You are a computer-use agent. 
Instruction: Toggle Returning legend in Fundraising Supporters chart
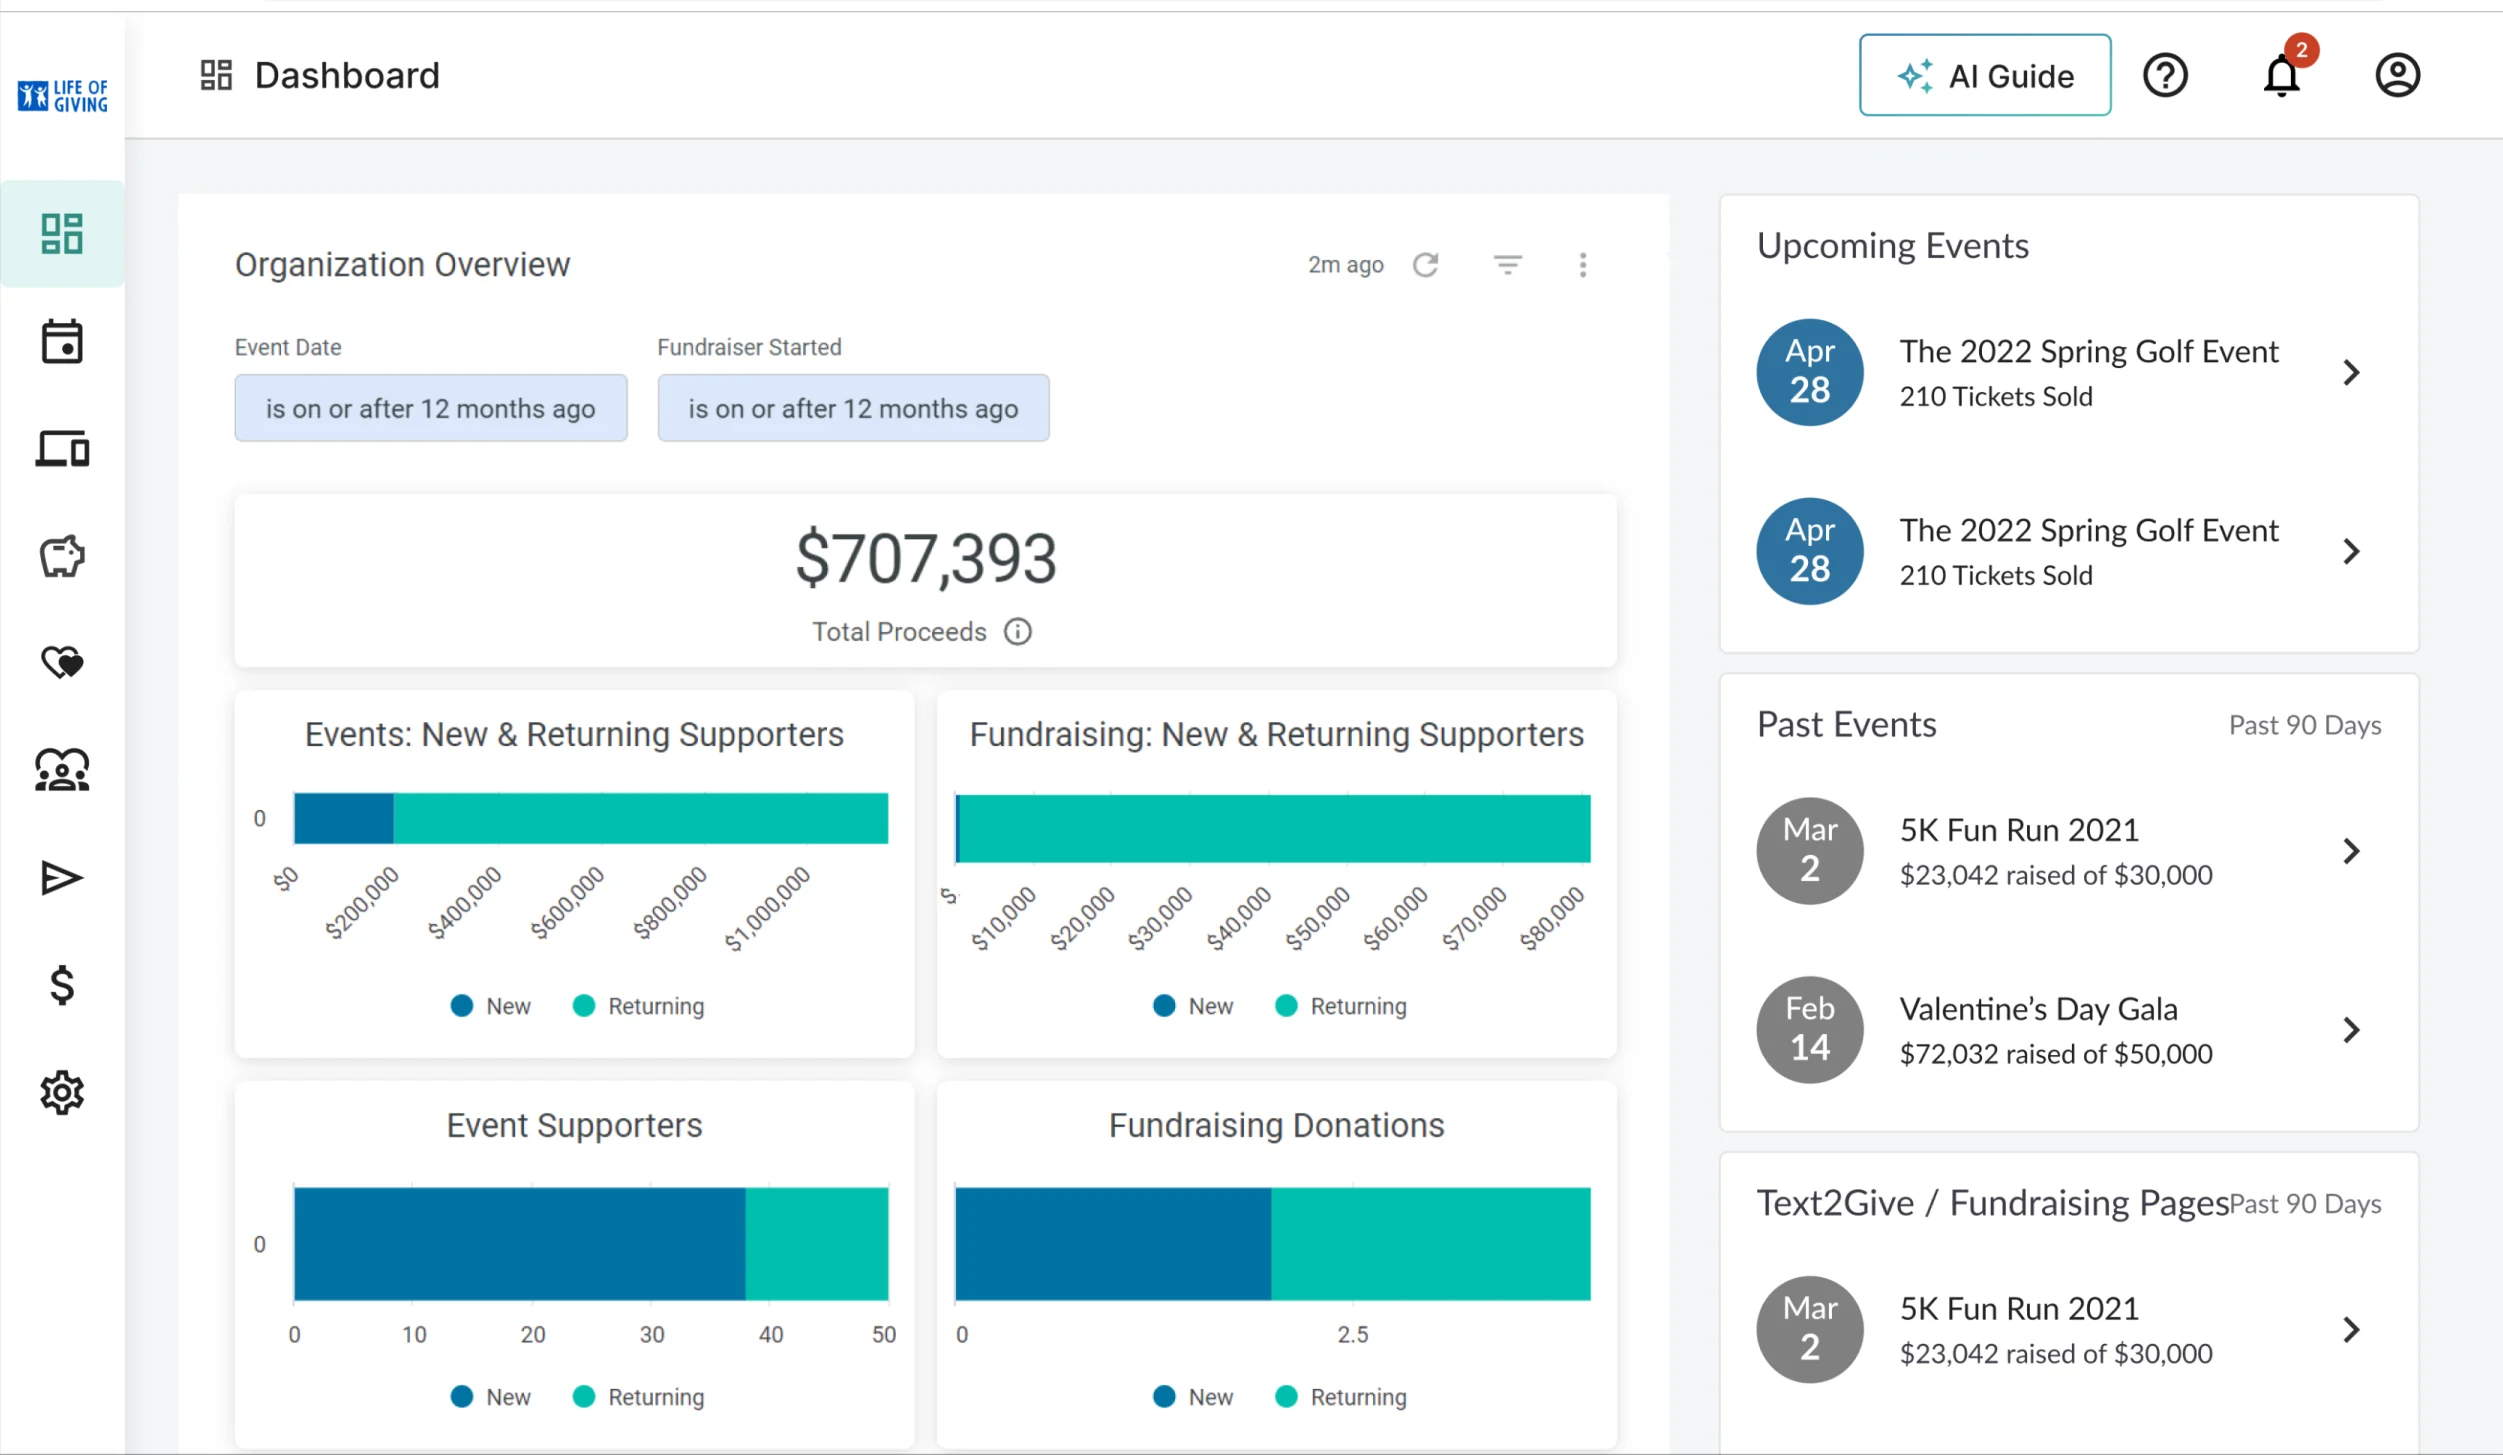pyautogui.click(x=1341, y=1006)
